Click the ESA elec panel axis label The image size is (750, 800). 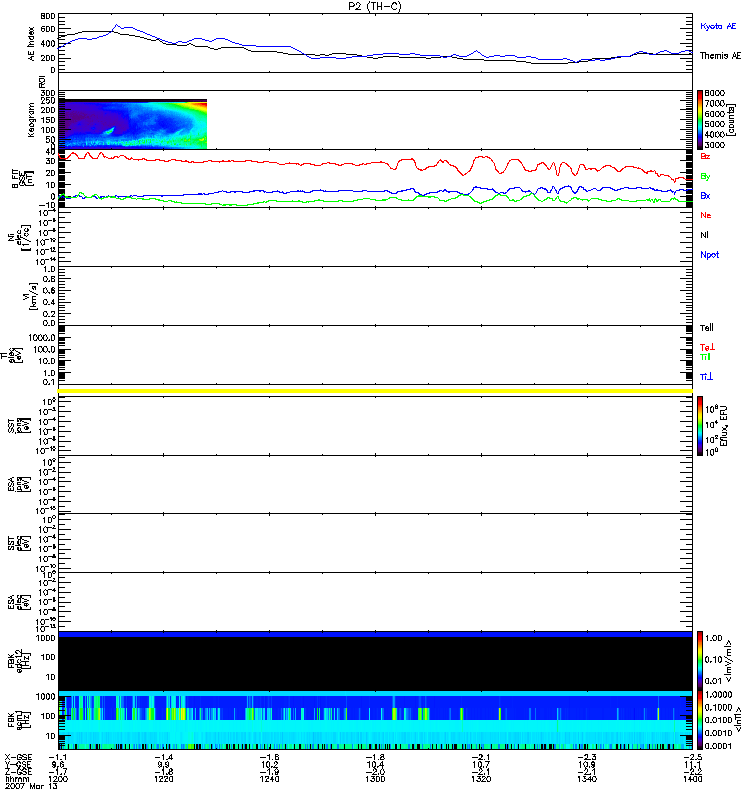coord(19,602)
